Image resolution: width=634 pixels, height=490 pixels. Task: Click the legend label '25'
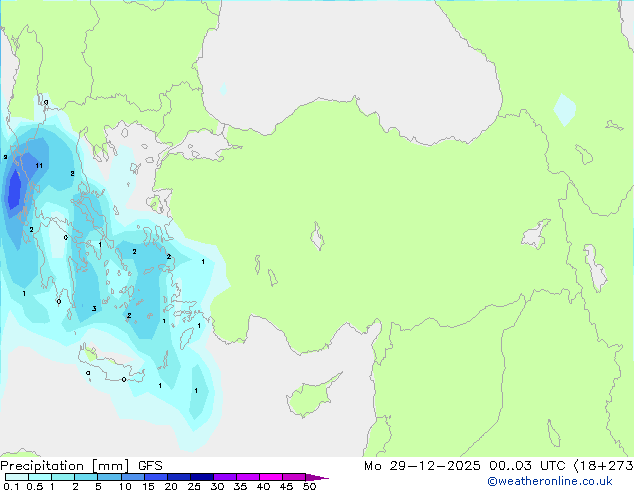coord(194,486)
